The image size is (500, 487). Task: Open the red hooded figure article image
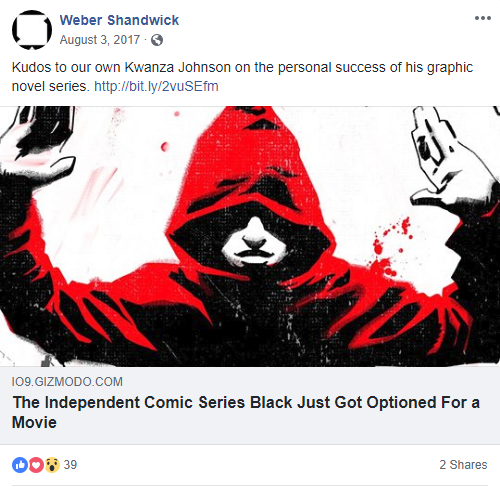(250, 236)
